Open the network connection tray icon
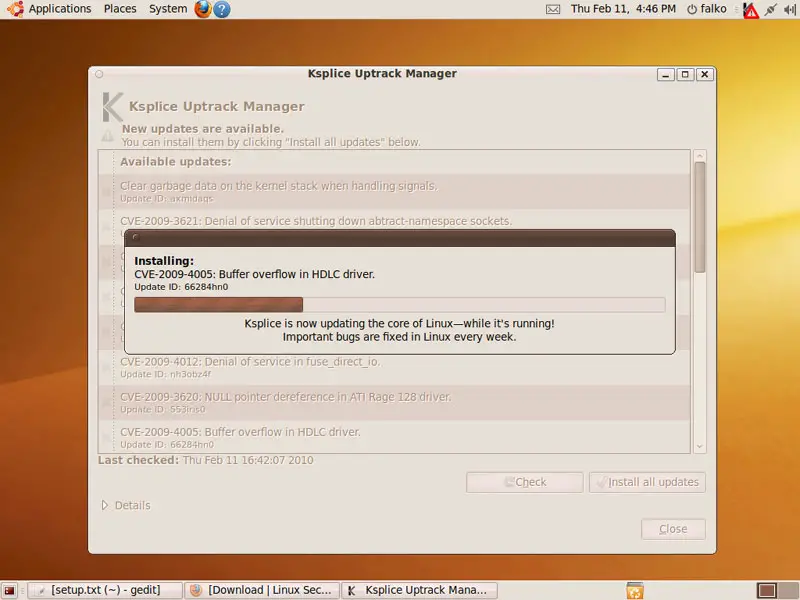The width and height of the screenshot is (800, 600). [770, 9]
